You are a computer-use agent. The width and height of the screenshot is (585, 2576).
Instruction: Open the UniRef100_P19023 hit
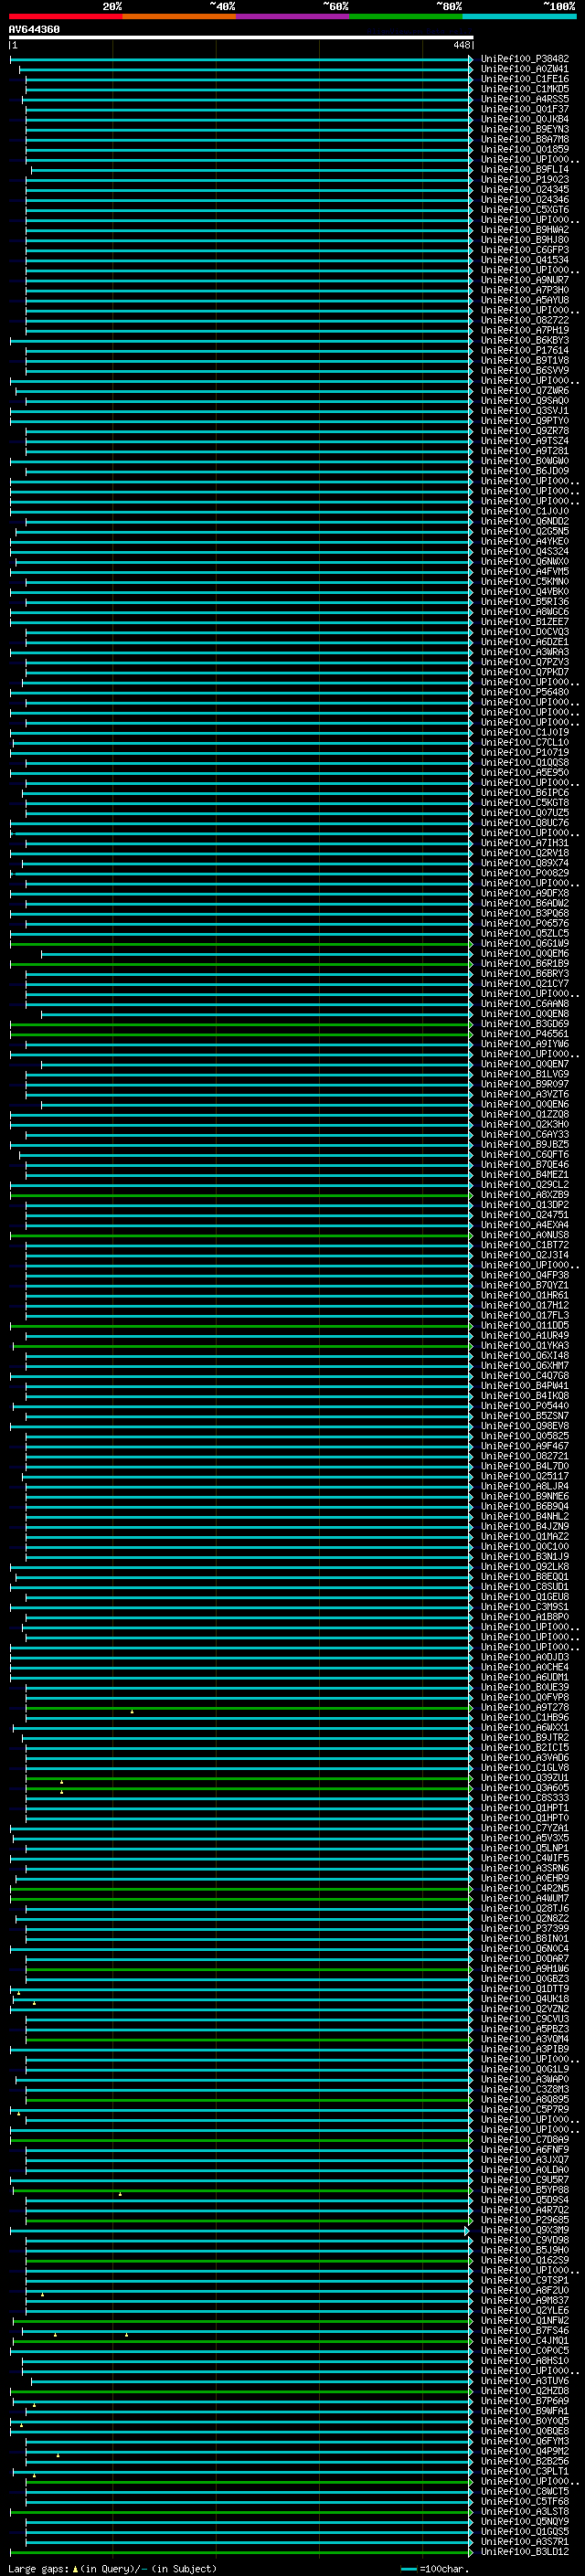(525, 180)
